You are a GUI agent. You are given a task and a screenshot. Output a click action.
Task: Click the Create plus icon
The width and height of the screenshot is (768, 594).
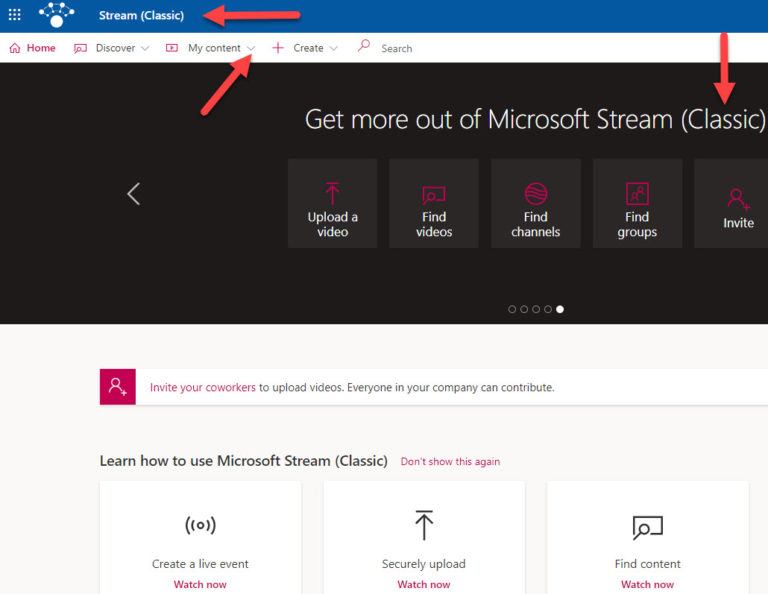pos(278,48)
